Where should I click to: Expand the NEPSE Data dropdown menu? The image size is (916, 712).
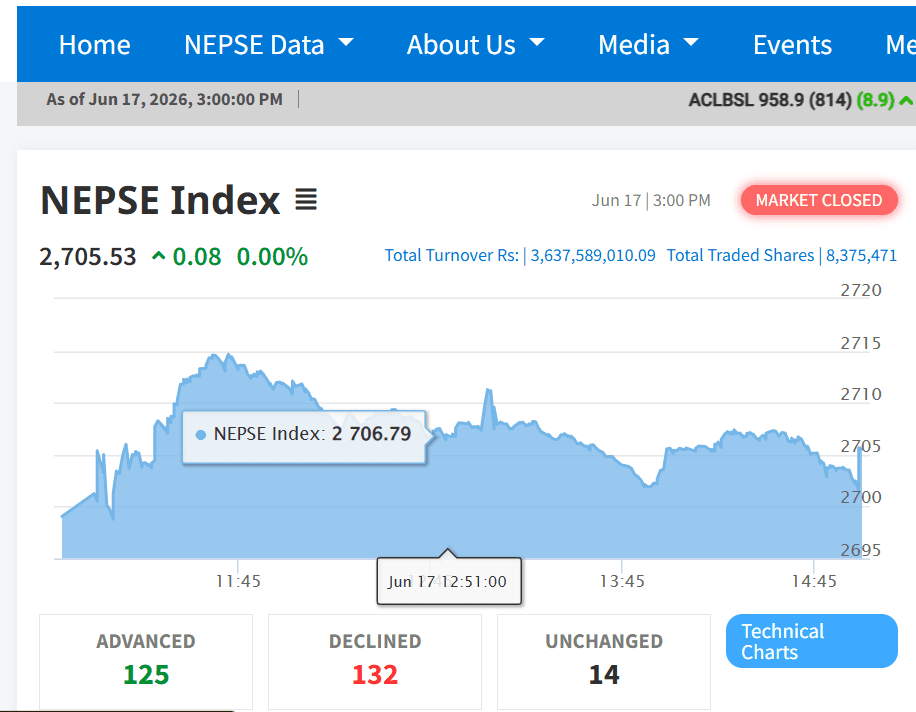pos(269,45)
